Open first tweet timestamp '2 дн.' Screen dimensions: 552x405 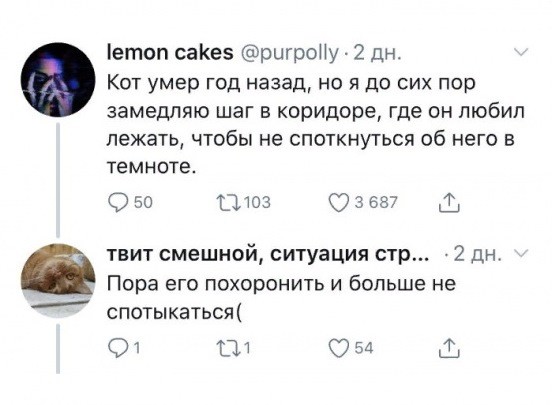[x=377, y=54]
